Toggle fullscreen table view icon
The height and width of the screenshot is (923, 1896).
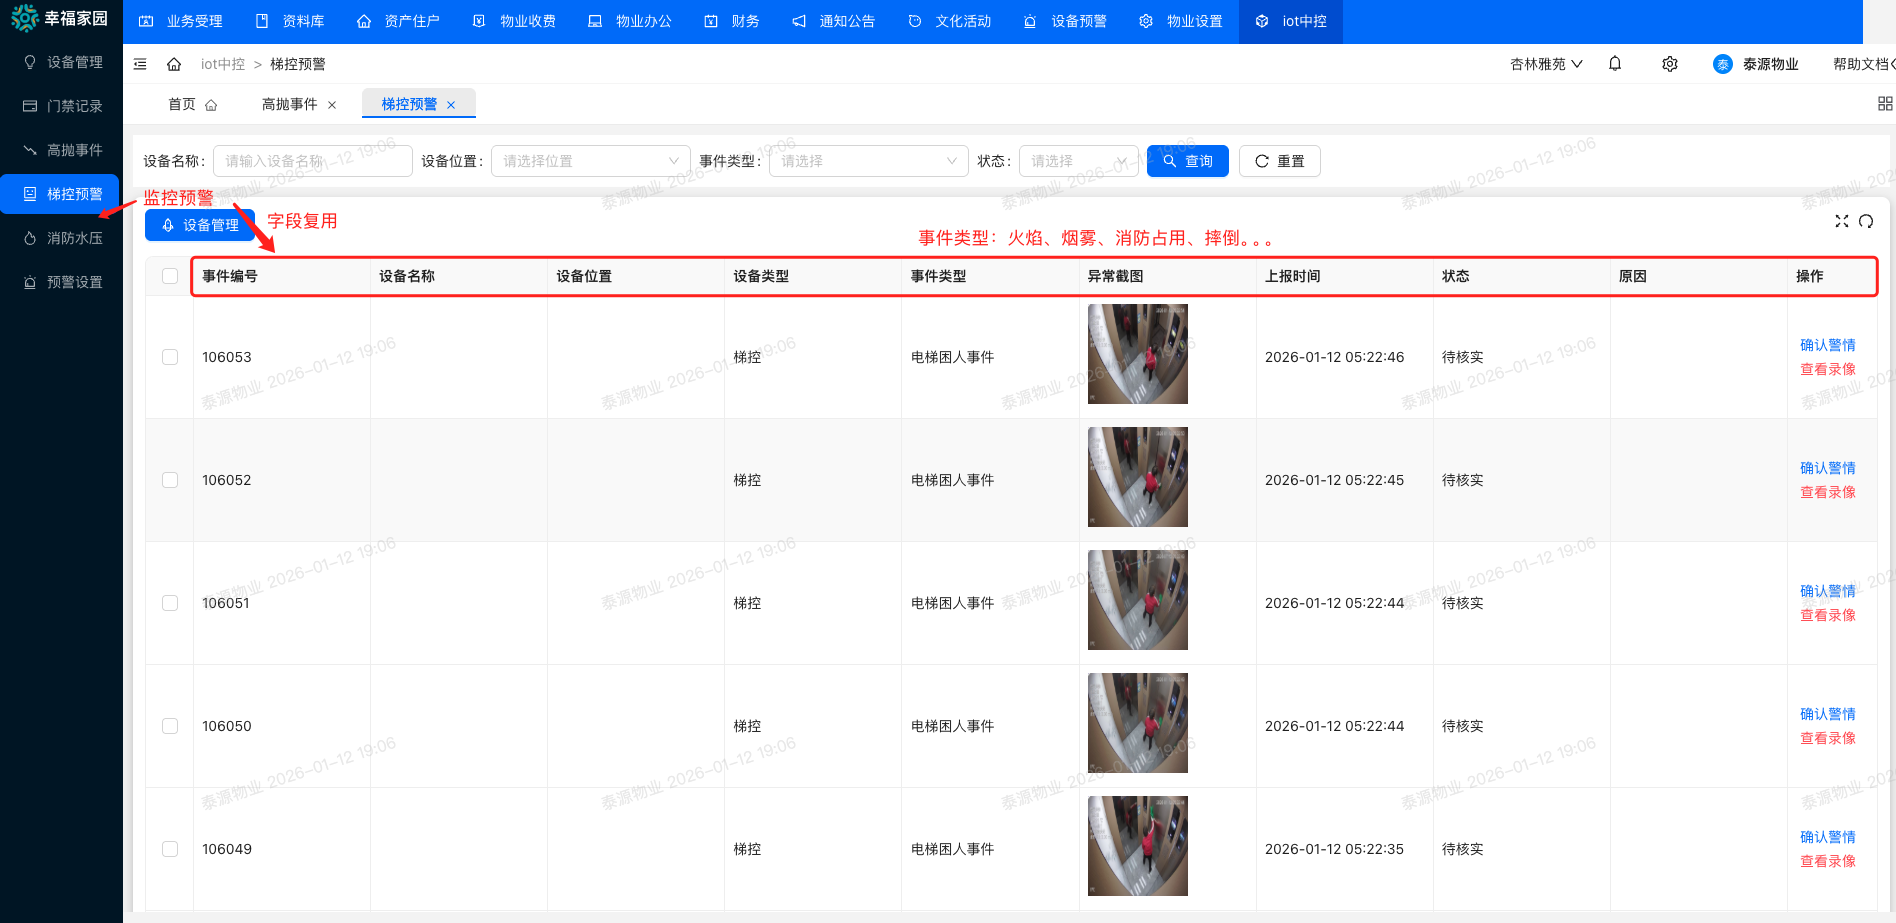click(1841, 221)
